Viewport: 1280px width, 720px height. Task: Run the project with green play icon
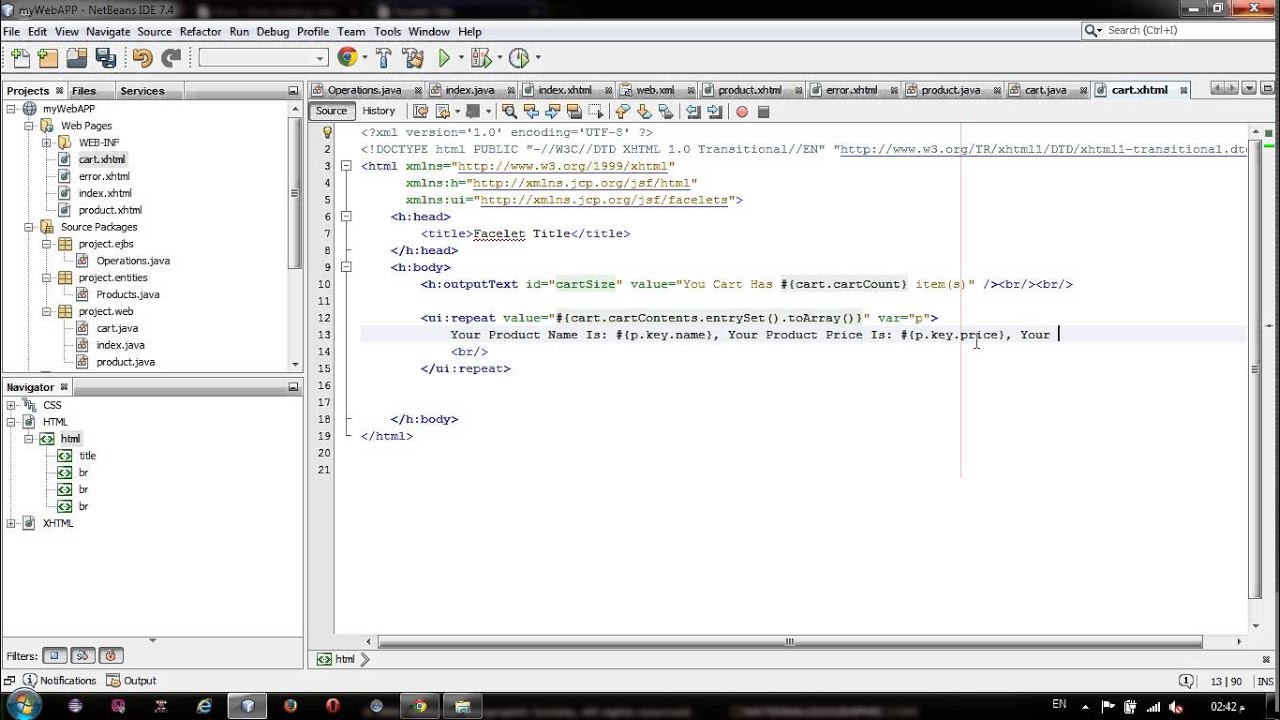[x=444, y=58]
